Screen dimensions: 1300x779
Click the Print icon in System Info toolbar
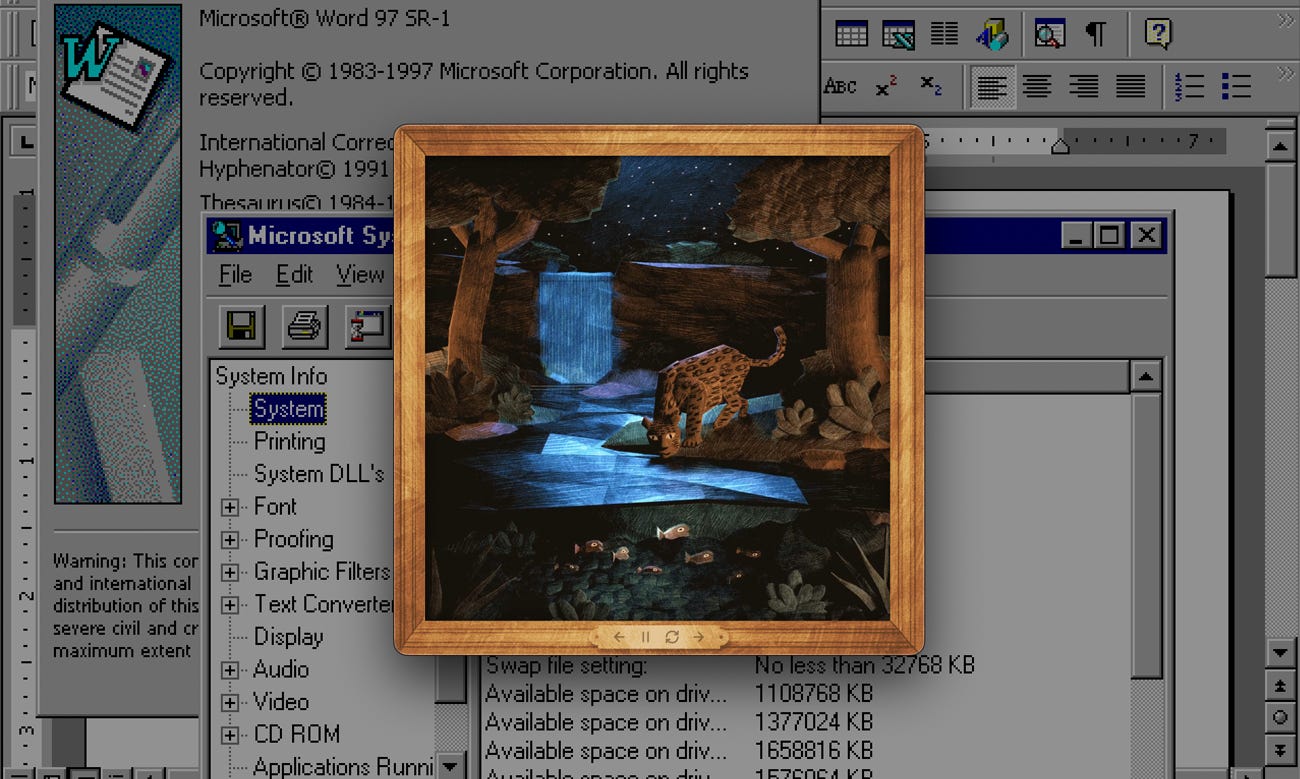(305, 326)
